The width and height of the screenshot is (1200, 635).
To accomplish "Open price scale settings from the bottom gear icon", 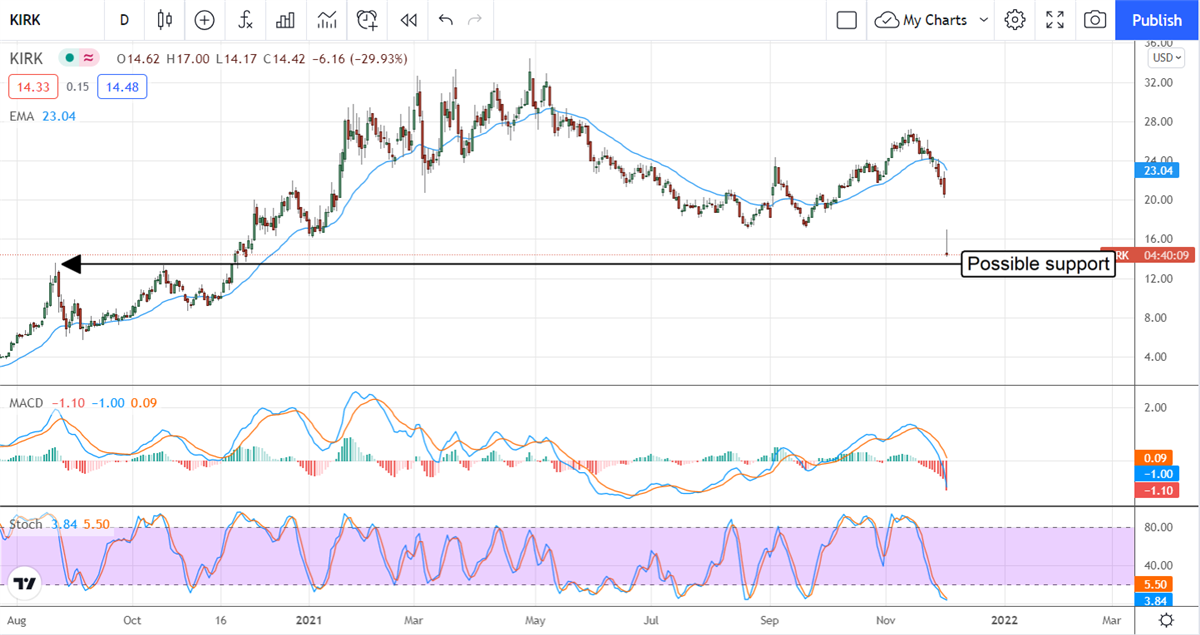I will coord(1167,620).
